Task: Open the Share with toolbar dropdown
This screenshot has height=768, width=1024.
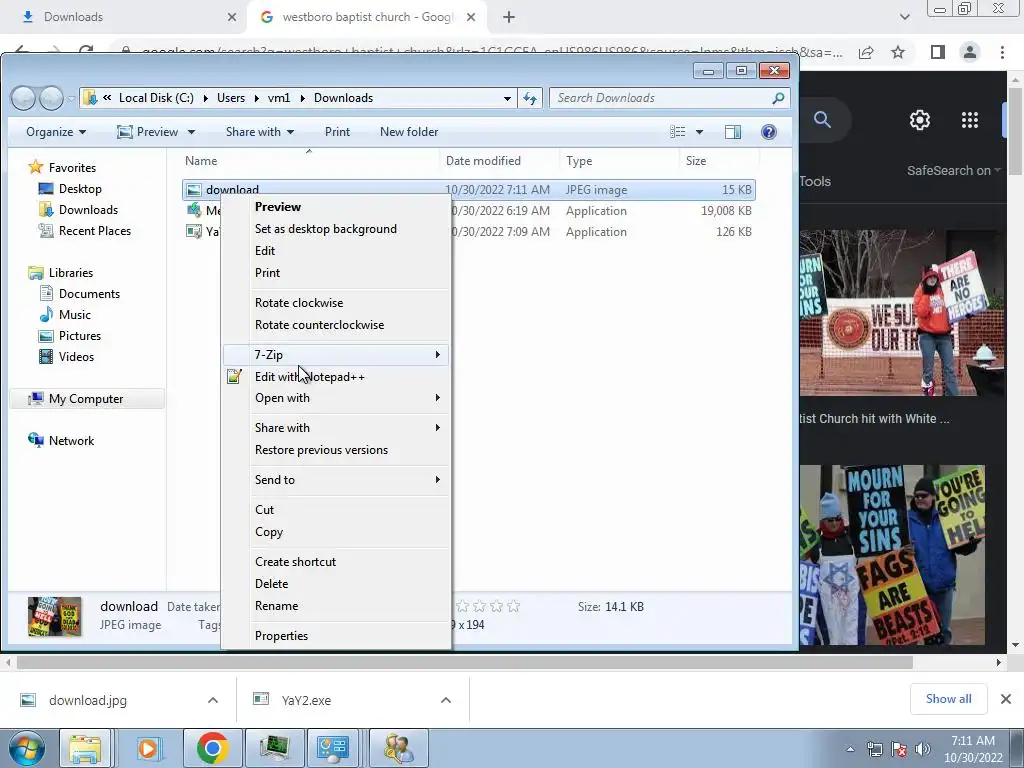Action: pos(260,132)
